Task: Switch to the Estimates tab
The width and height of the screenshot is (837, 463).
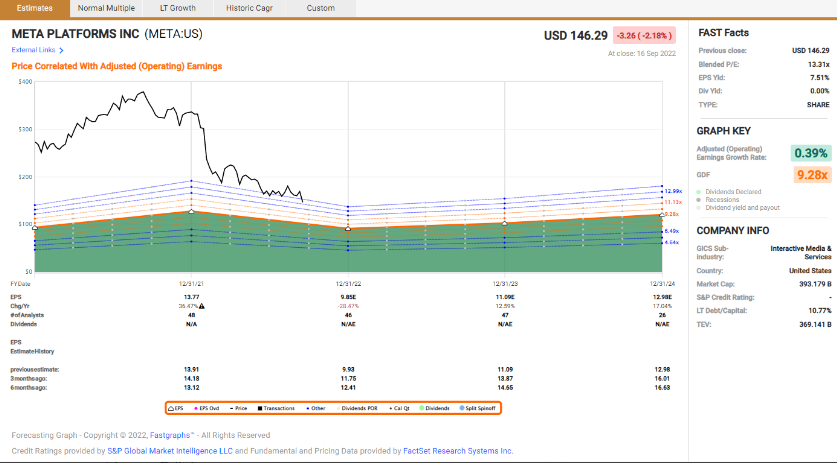Action: (x=35, y=8)
